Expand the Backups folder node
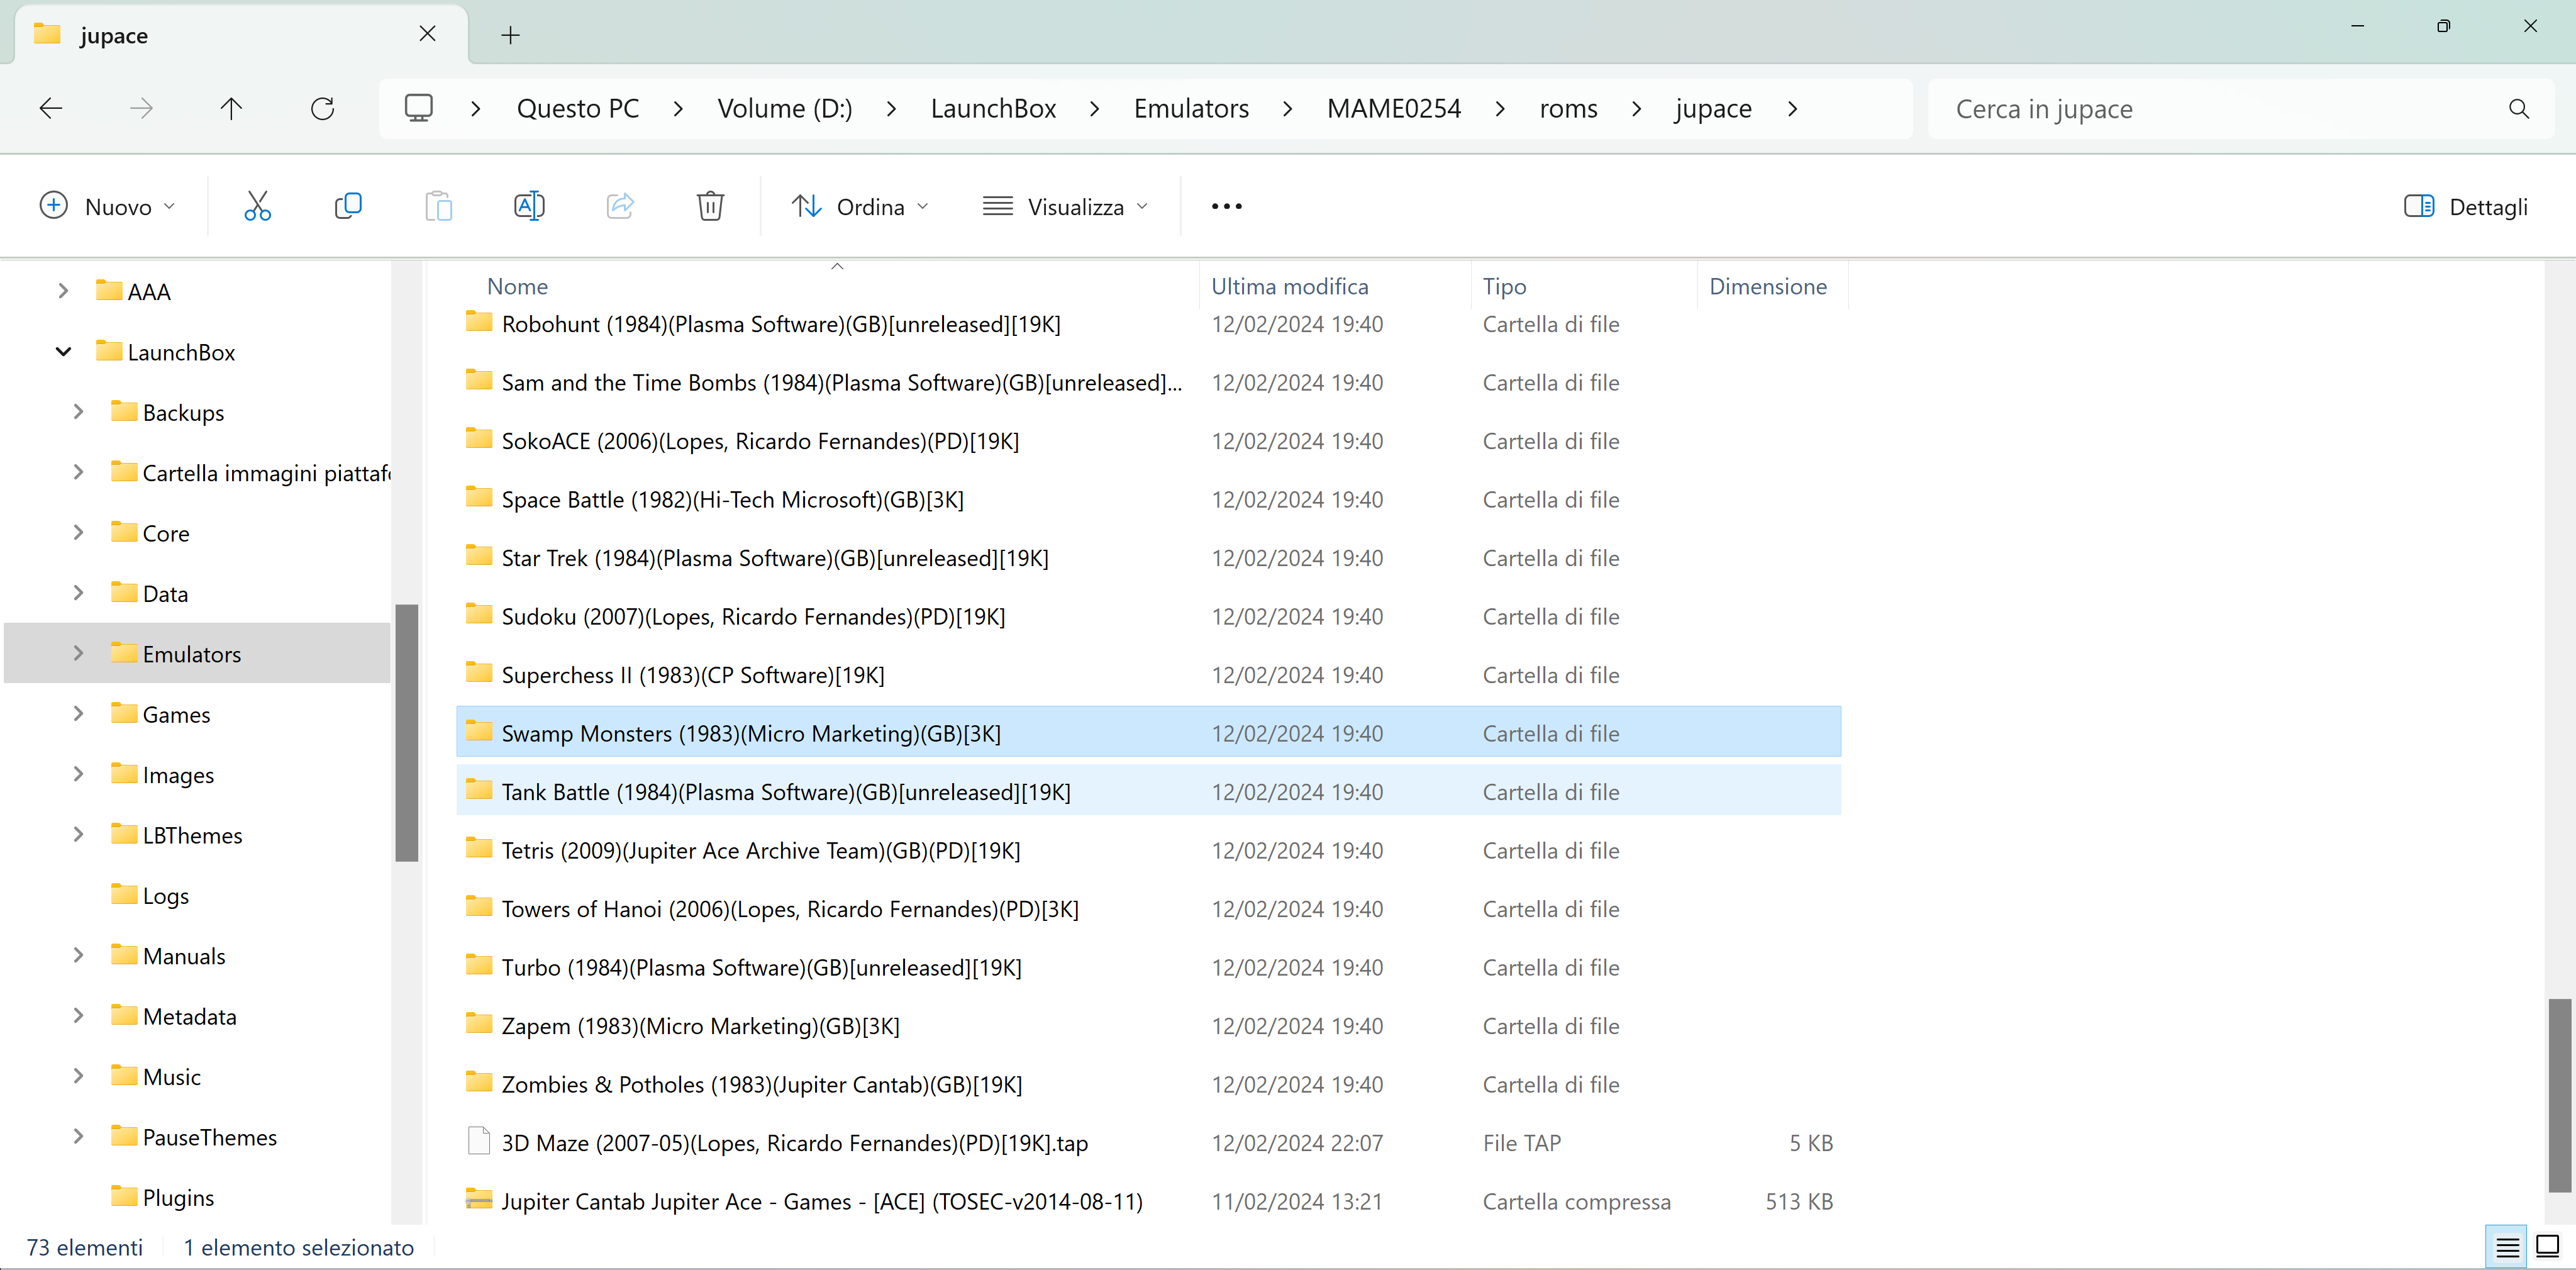 [x=78, y=412]
